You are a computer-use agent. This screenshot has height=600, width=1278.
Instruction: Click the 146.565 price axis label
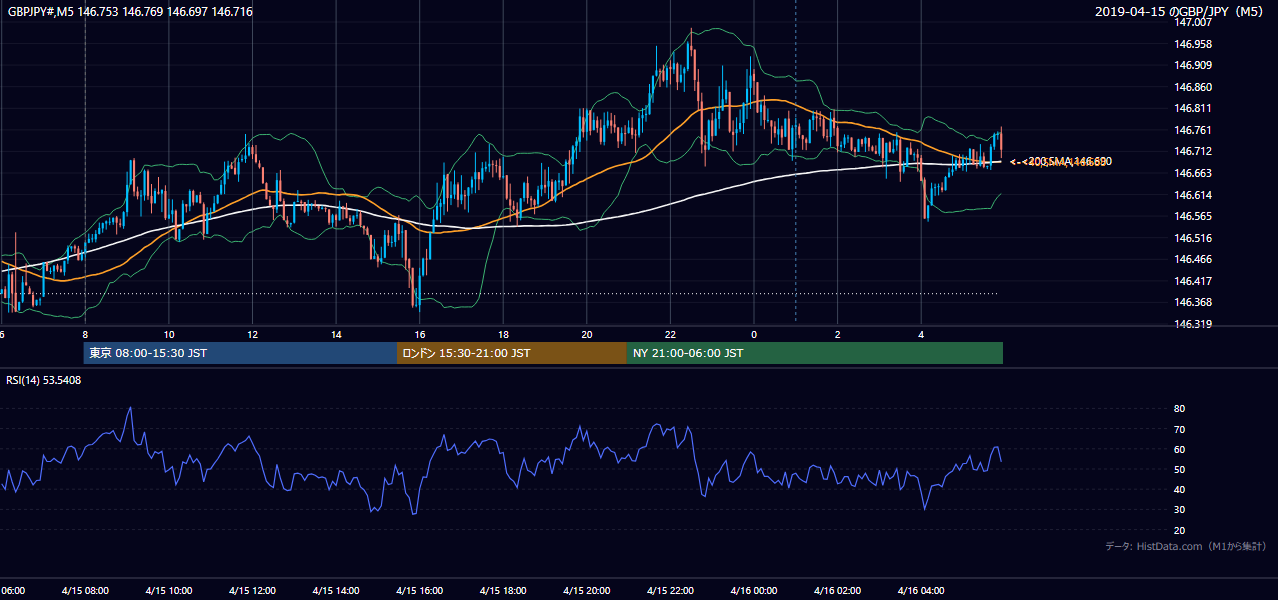tap(1193, 216)
